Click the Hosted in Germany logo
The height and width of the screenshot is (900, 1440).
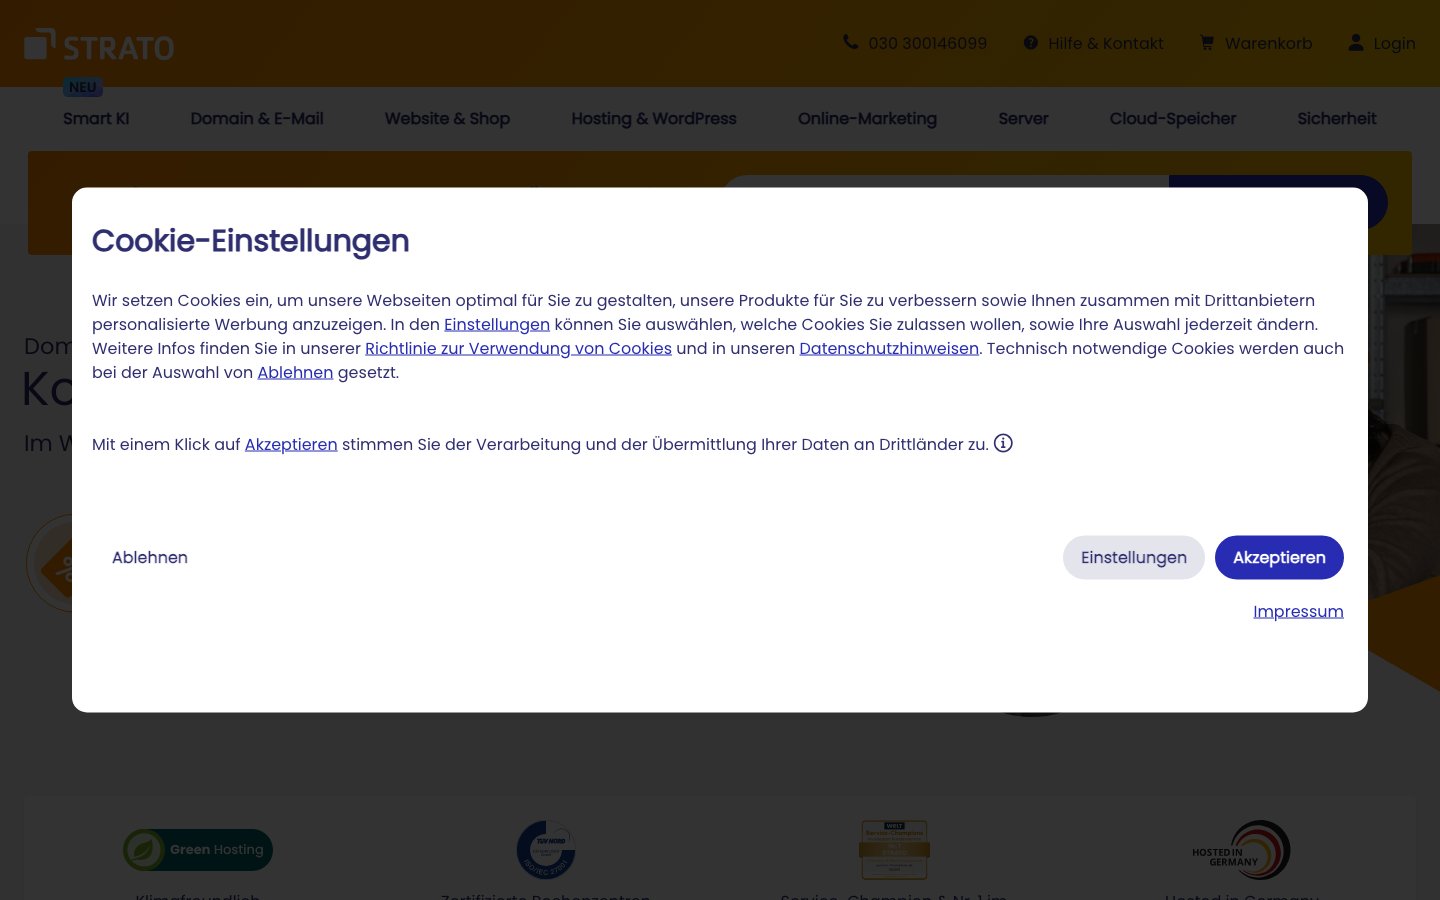click(1241, 850)
